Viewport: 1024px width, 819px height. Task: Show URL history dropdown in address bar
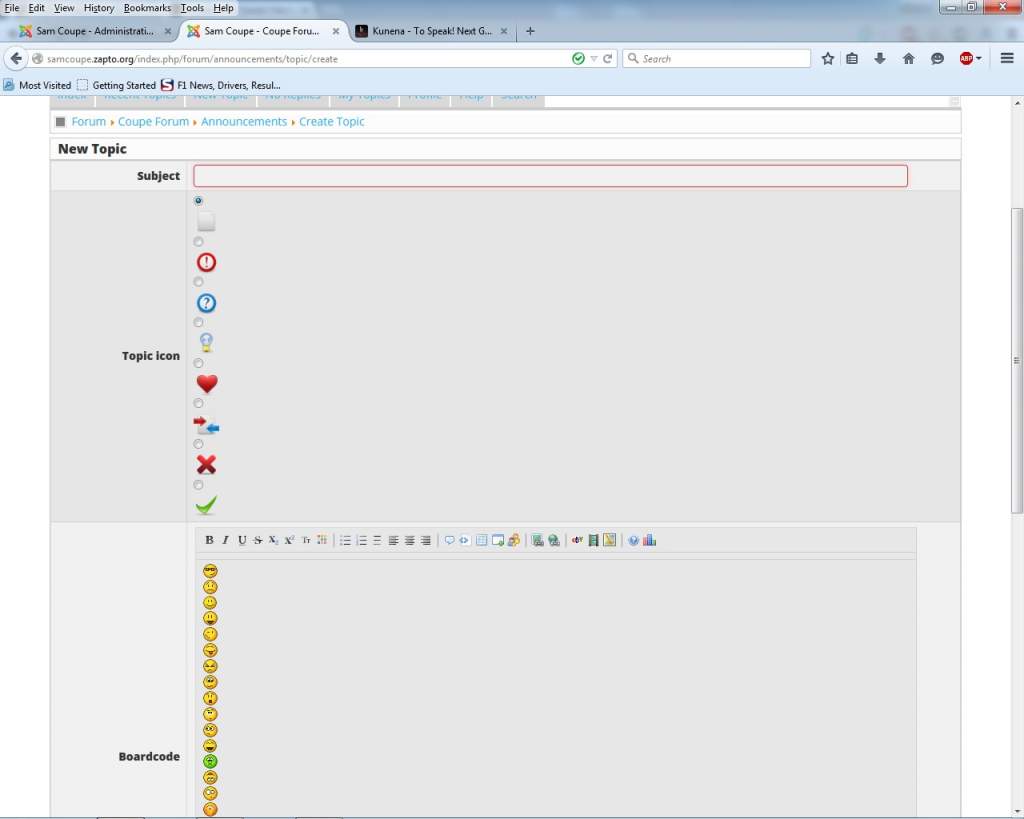pyautogui.click(x=594, y=59)
